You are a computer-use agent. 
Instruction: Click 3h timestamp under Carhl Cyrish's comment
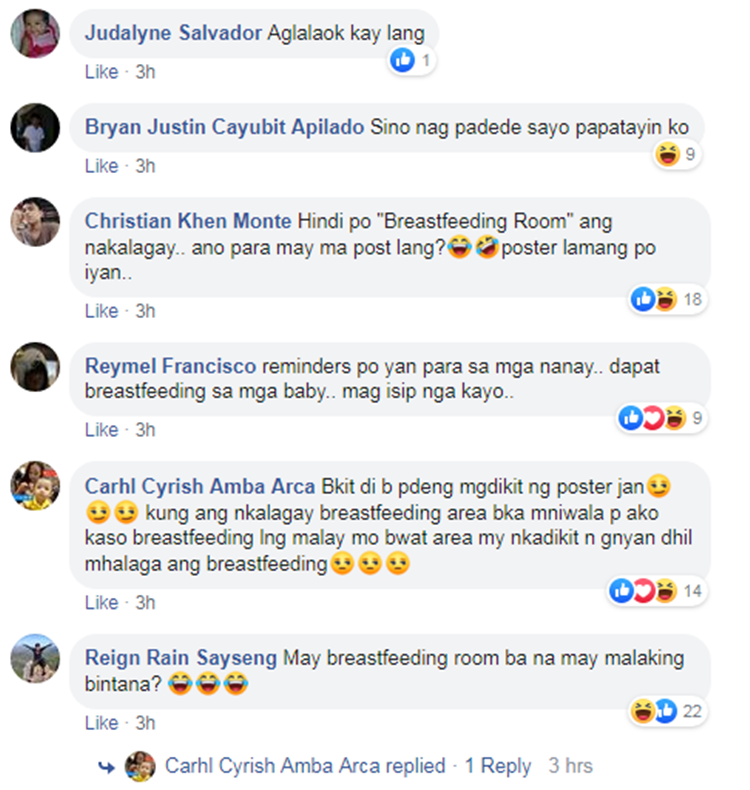[145, 603]
